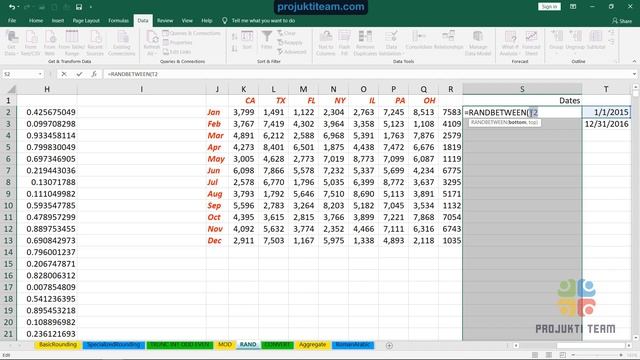
Task: Click Undo in Quick Access toolbar
Action: [12, 7]
